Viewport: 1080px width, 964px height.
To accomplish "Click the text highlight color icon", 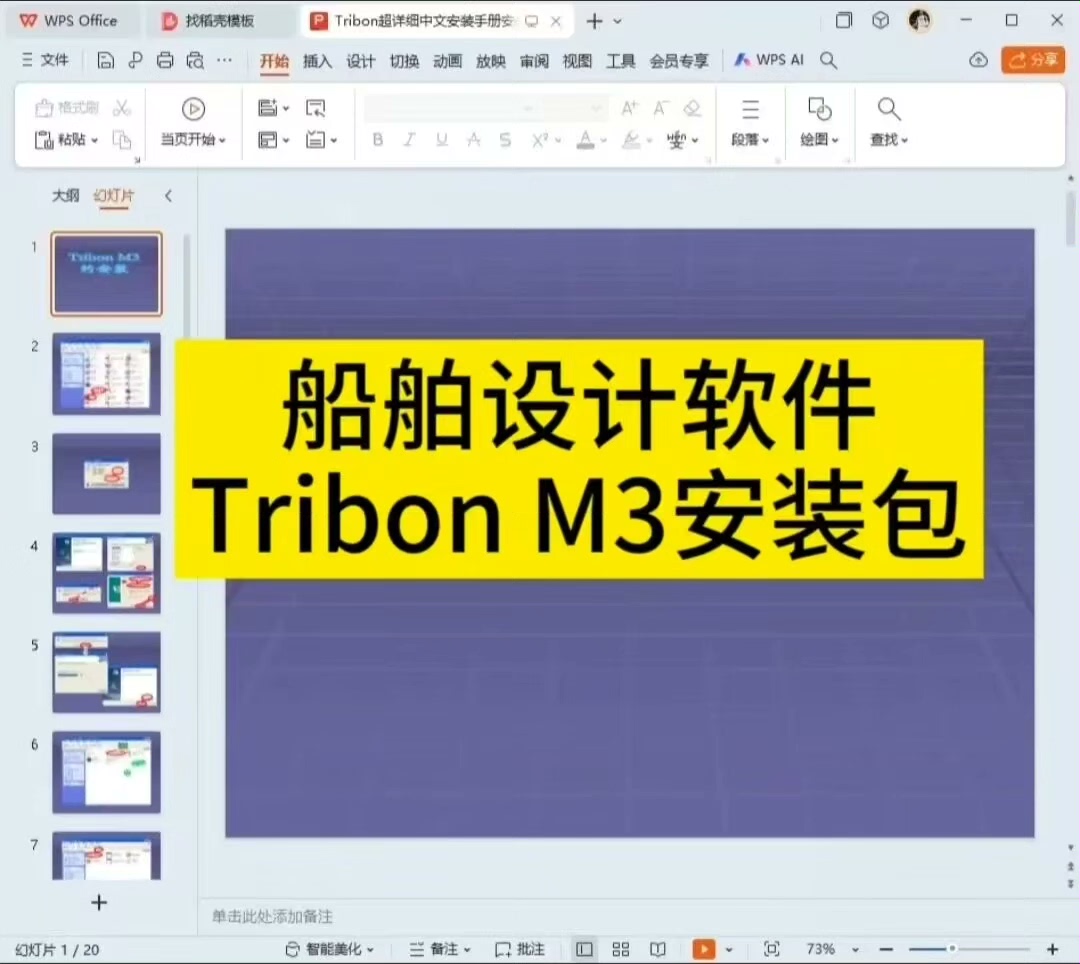I will (x=631, y=140).
